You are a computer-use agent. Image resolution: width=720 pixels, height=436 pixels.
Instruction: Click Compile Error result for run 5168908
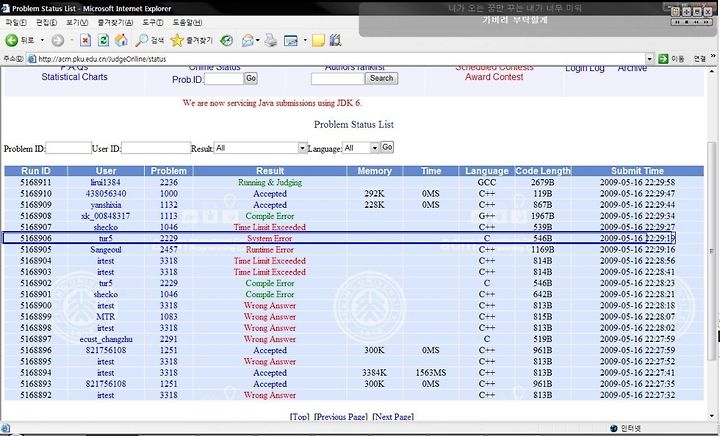tap(270, 216)
